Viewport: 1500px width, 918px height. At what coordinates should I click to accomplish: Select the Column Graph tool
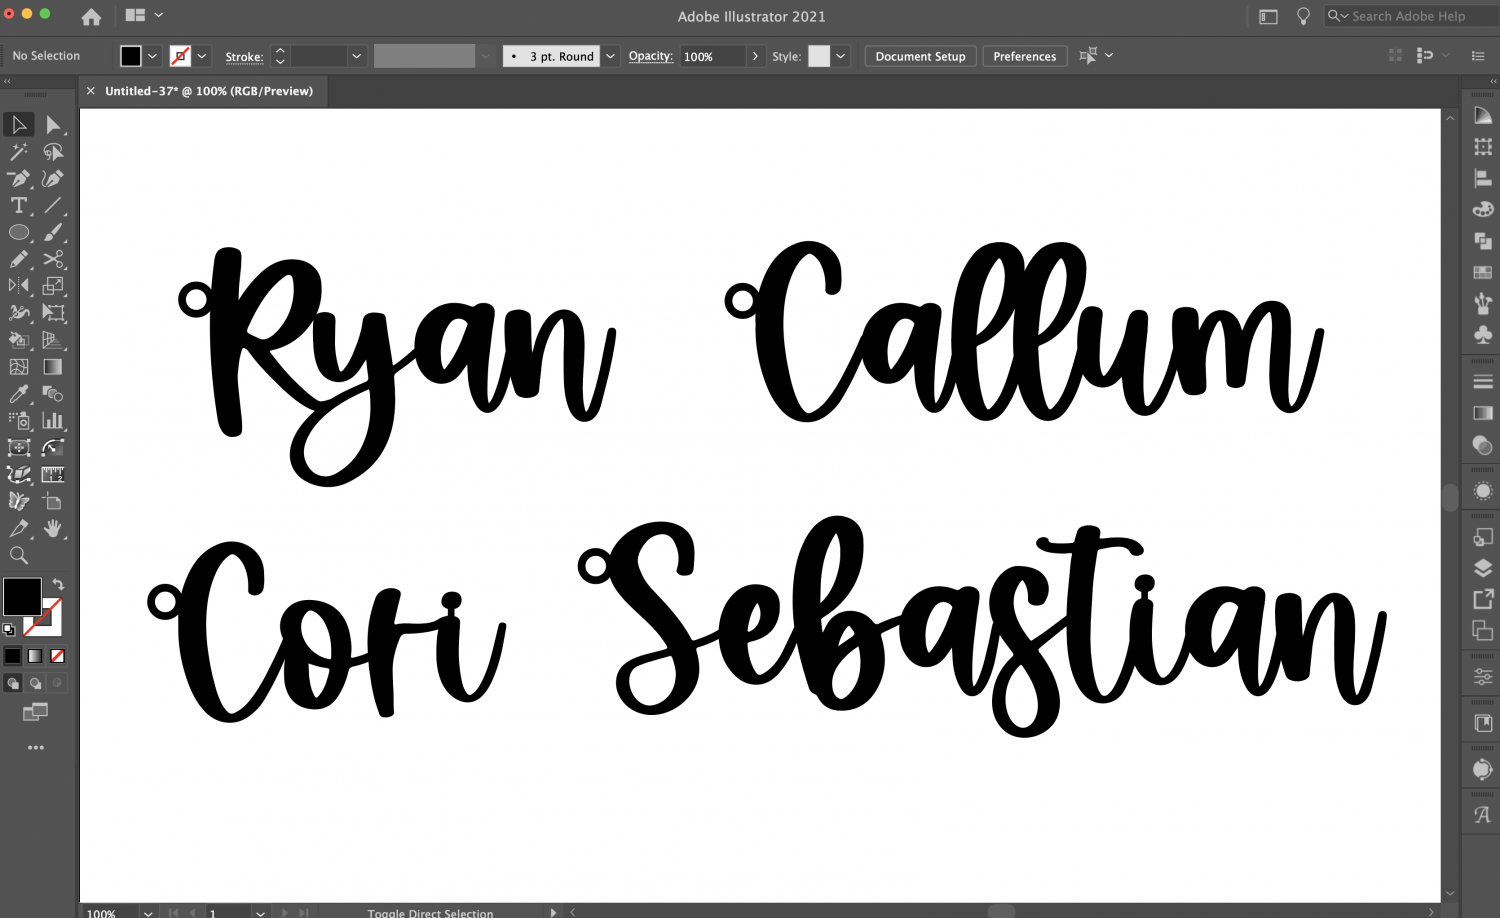[53, 421]
